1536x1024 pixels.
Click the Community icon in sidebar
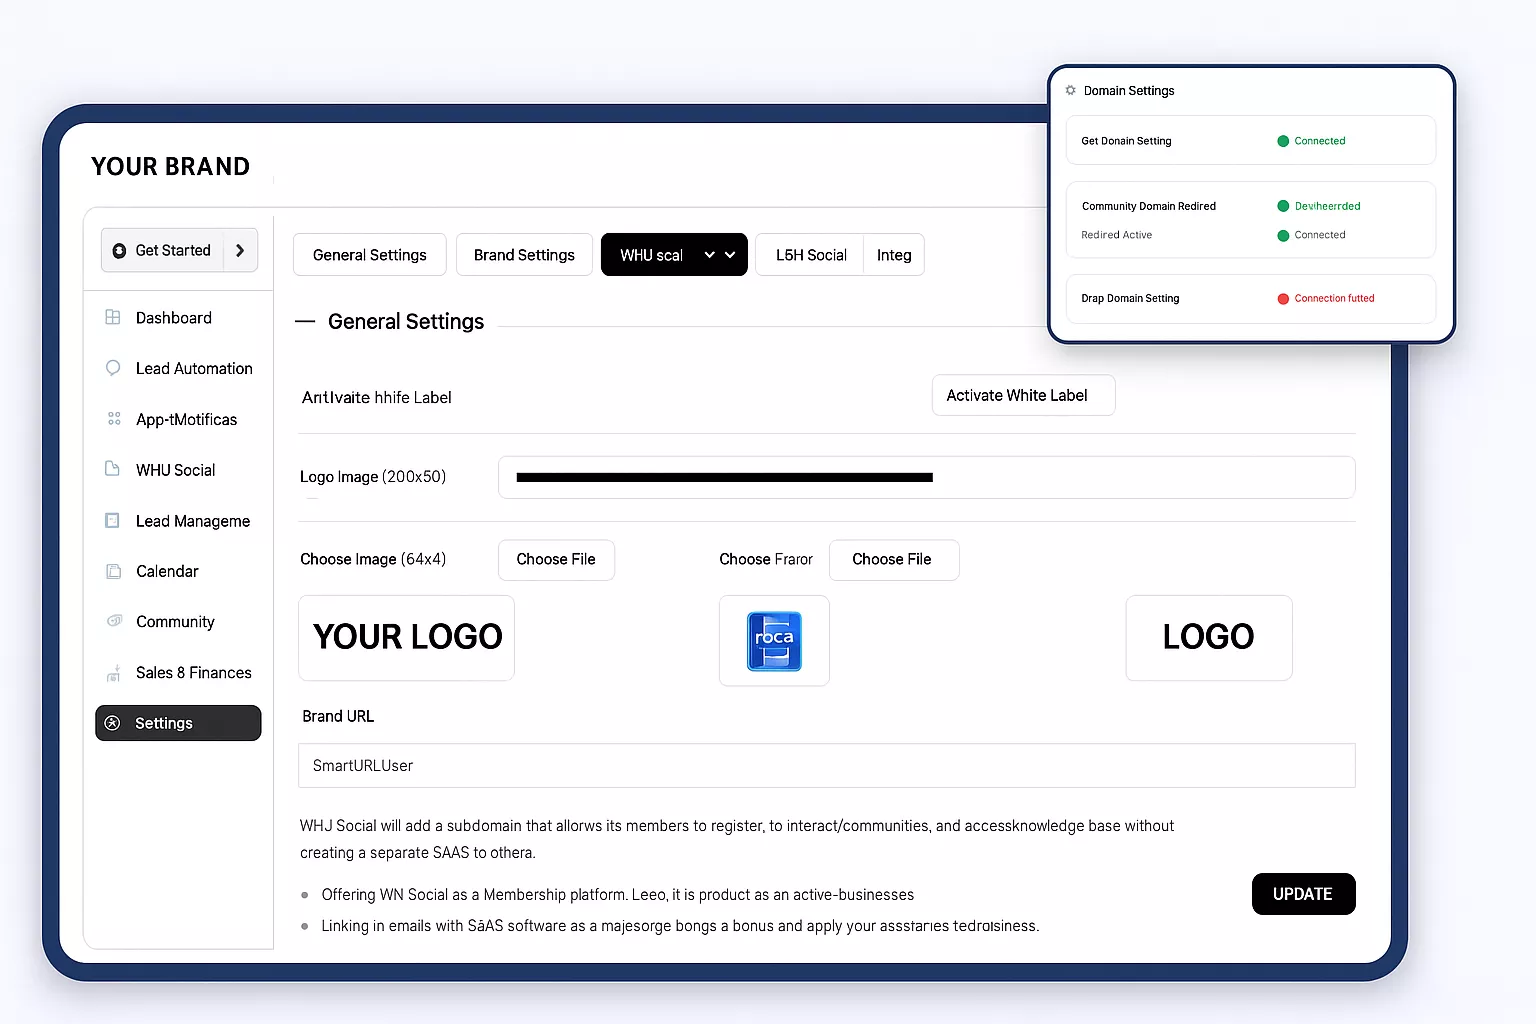[114, 621]
